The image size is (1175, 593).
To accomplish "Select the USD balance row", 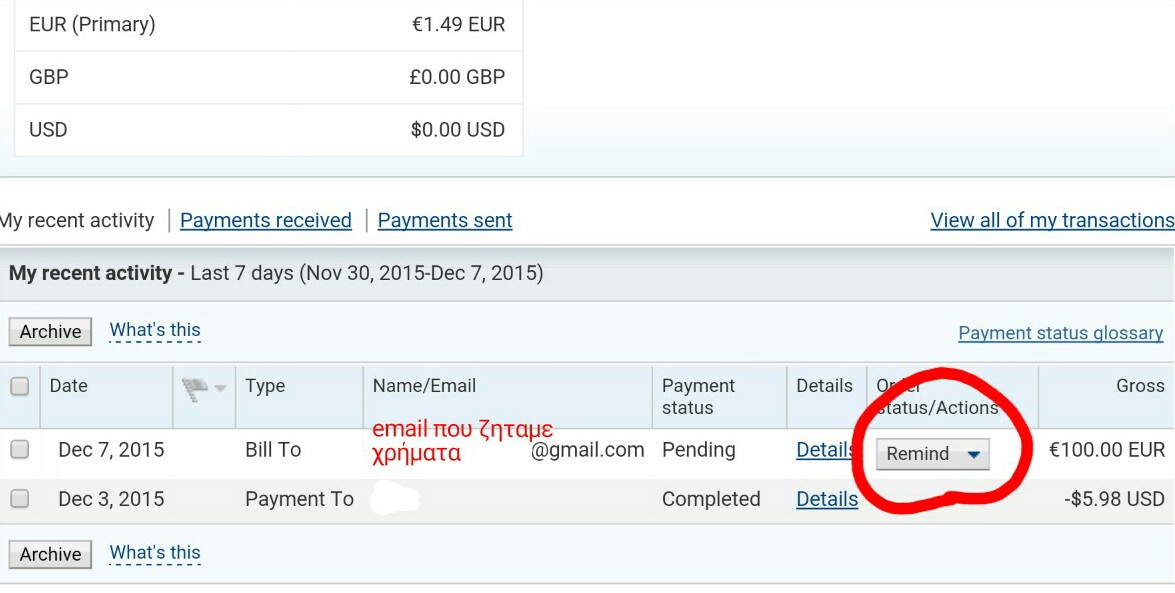I will tap(268, 130).
